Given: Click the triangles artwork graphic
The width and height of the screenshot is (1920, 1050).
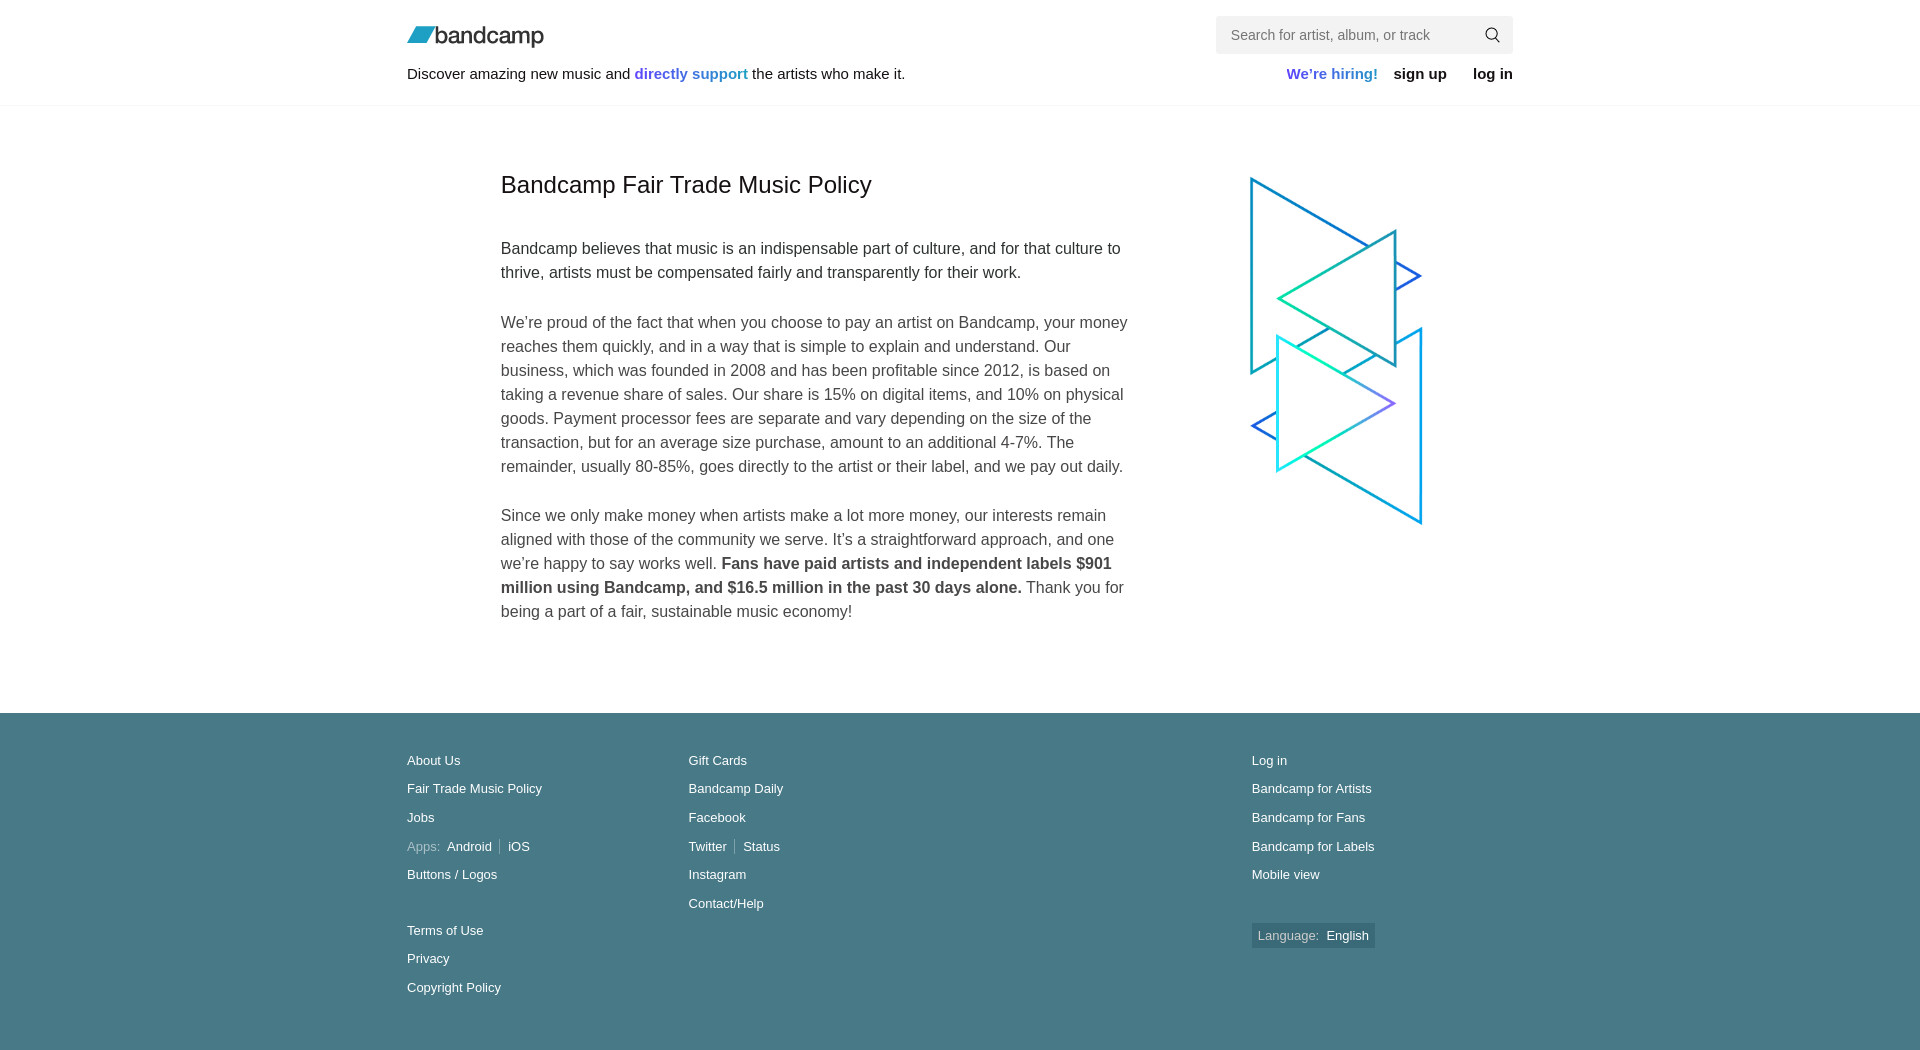Looking at the screenshot, I should tap(1336, 351).
